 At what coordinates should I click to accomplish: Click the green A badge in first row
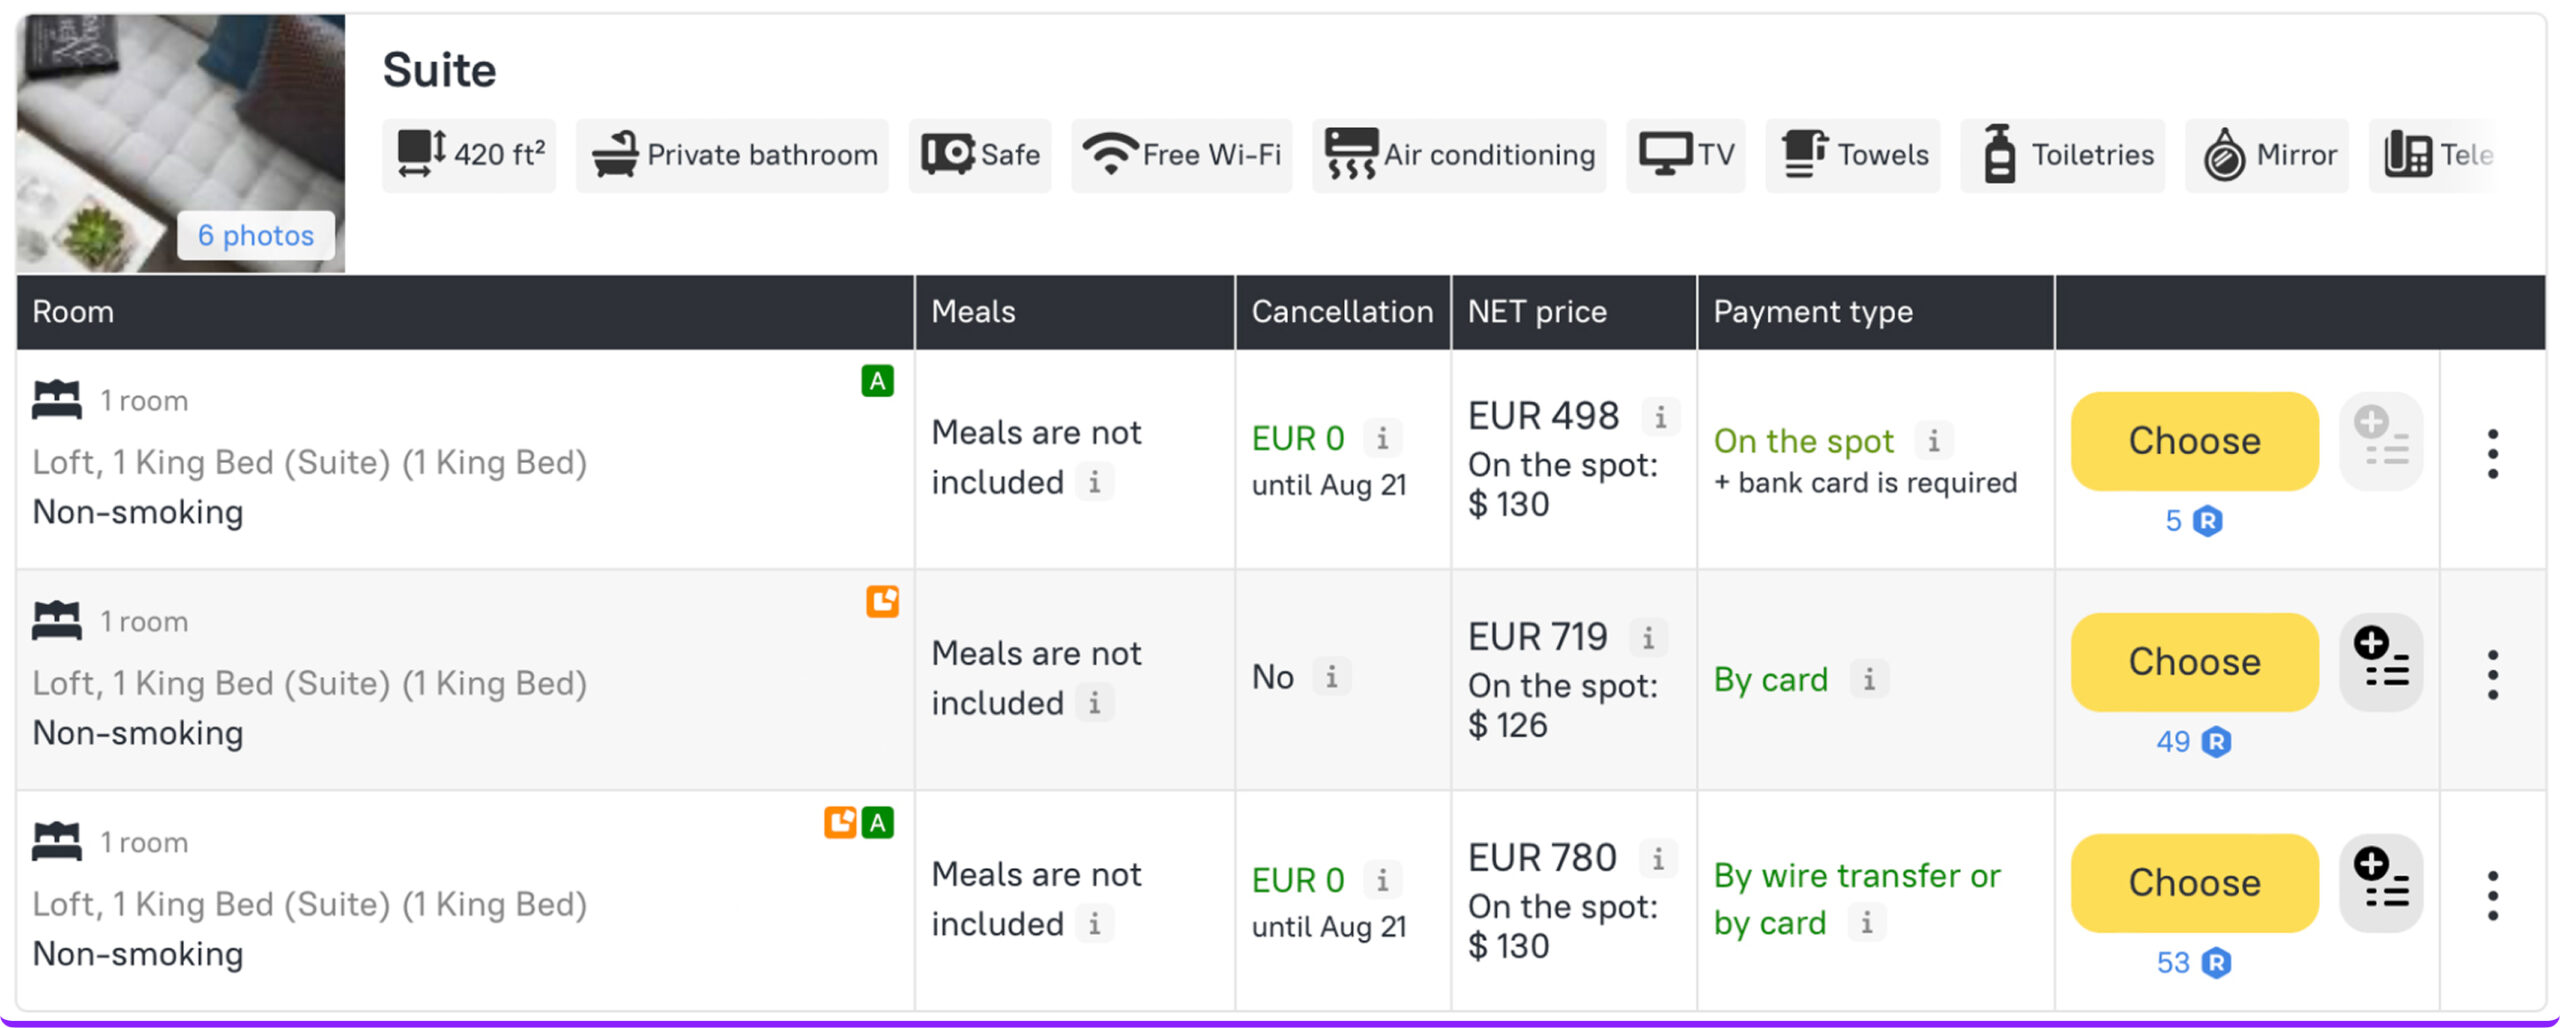(877, 381)
